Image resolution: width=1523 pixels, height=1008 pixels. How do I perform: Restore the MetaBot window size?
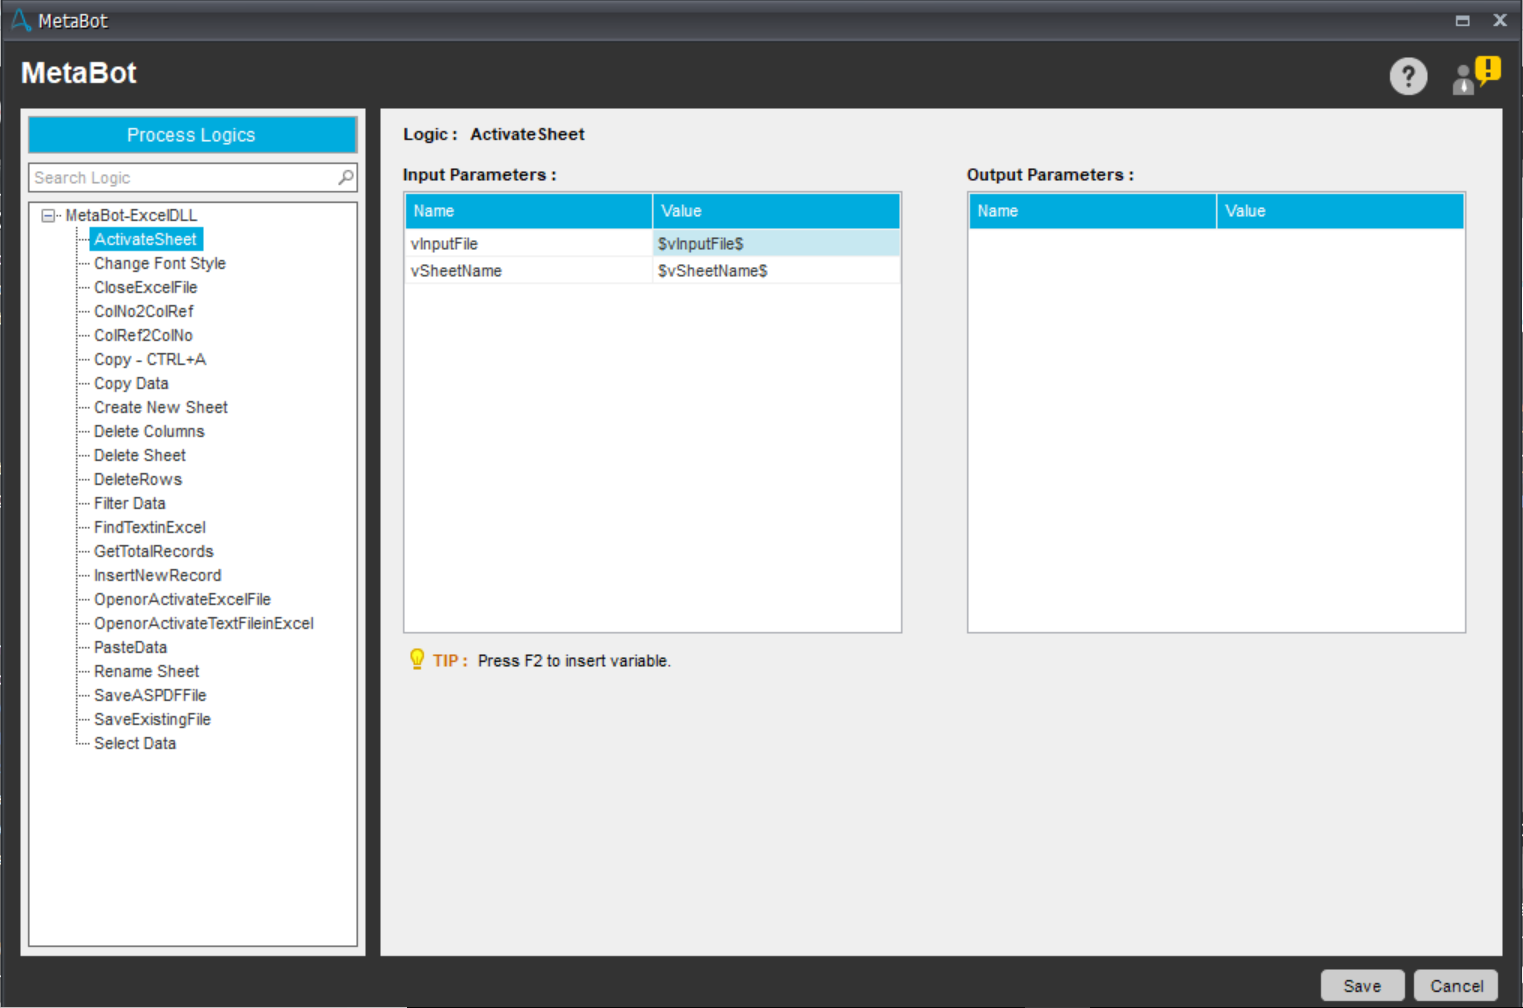[1462, 20]
